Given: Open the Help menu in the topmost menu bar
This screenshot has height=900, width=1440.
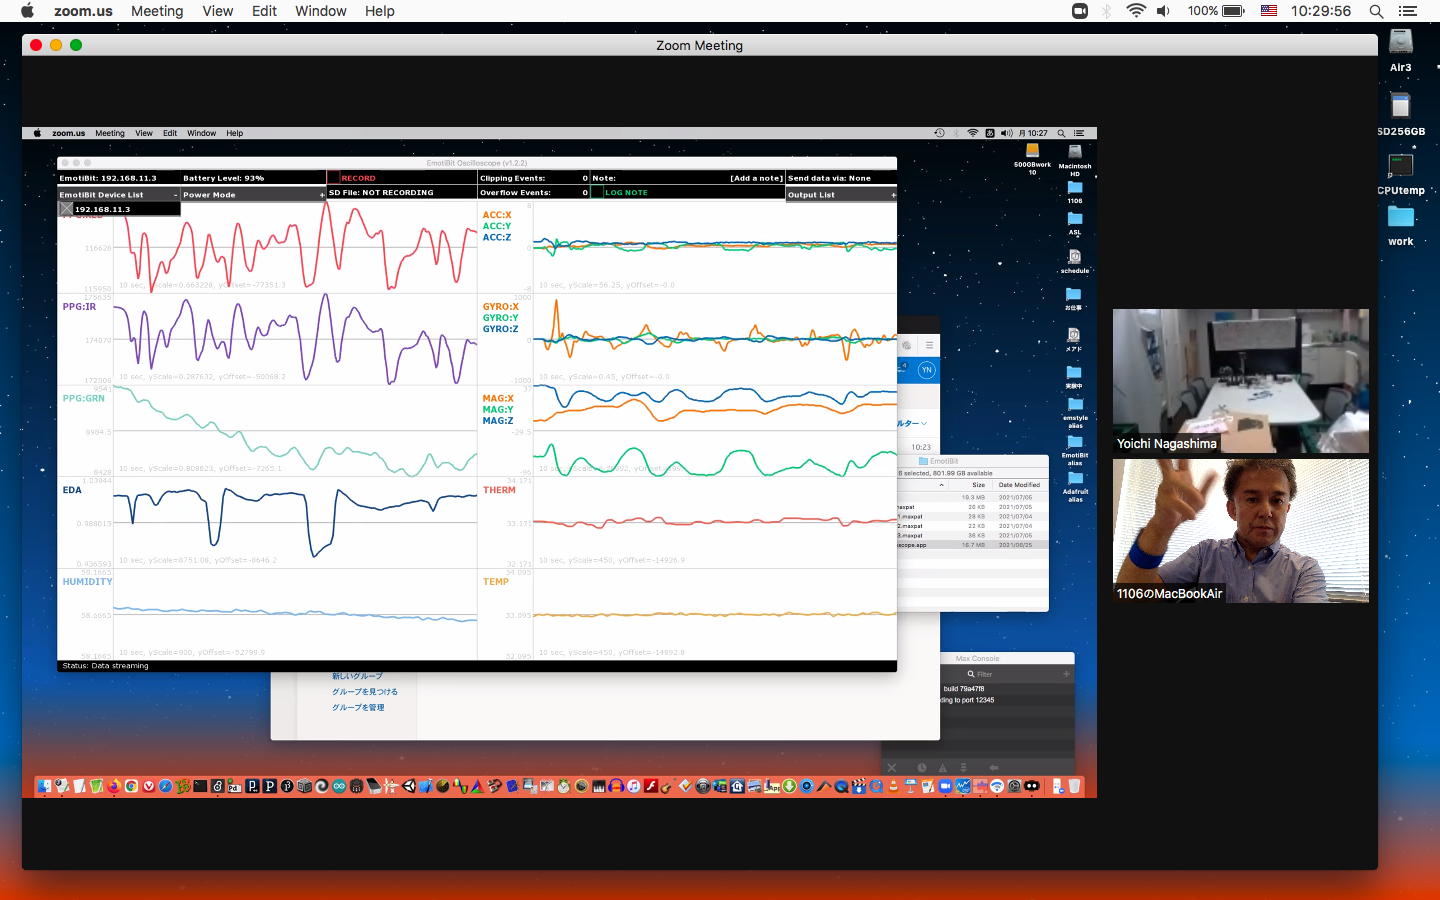Looking at the screenshot, I should click(379, 11).
